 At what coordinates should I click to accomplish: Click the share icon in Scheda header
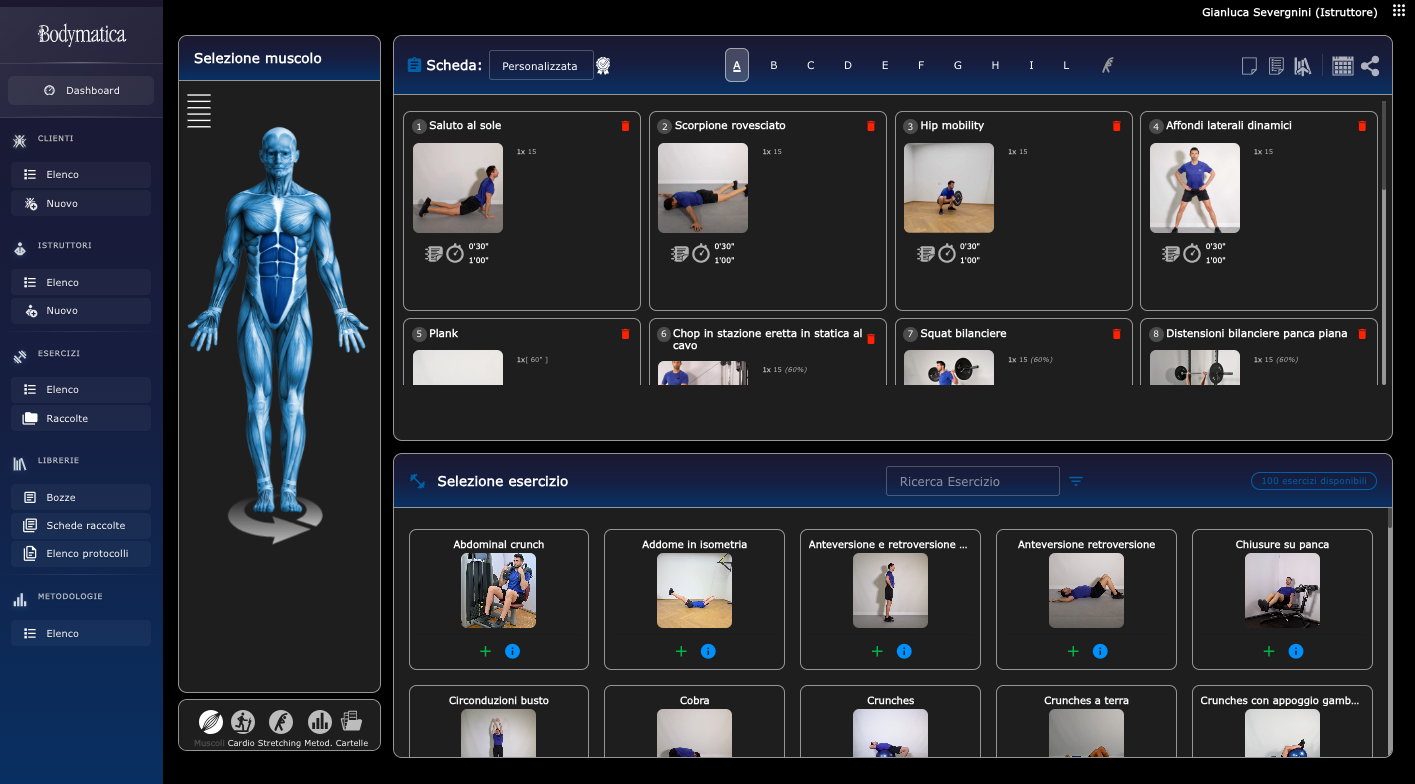(x=1370, y=66)
